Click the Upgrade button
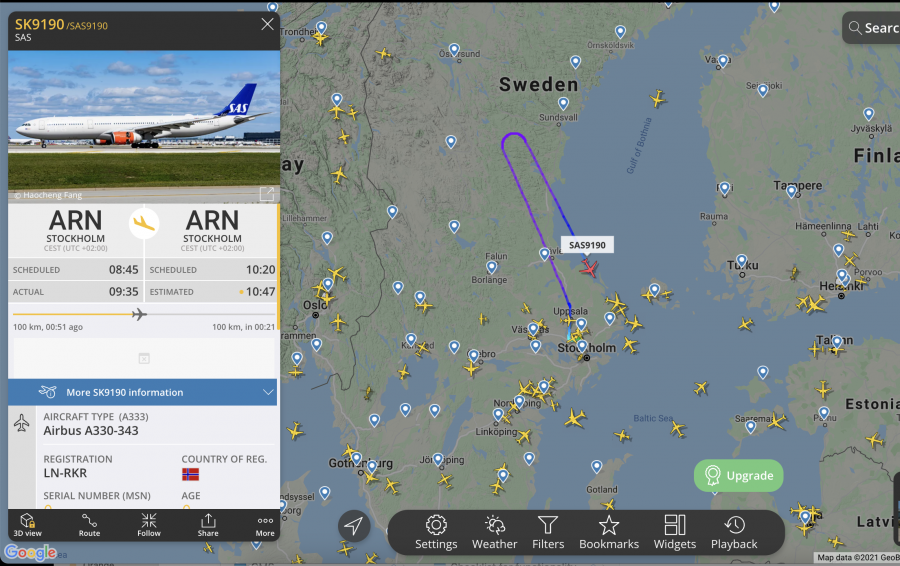Image resolution: width=900 pixels, height=566 pixels. (x=738, y=475)
